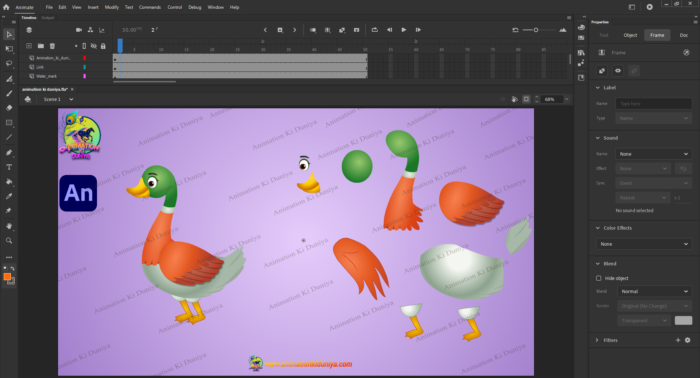Click the new layer icon
Screen dimensions: 700x378
[x=29, y=46]
